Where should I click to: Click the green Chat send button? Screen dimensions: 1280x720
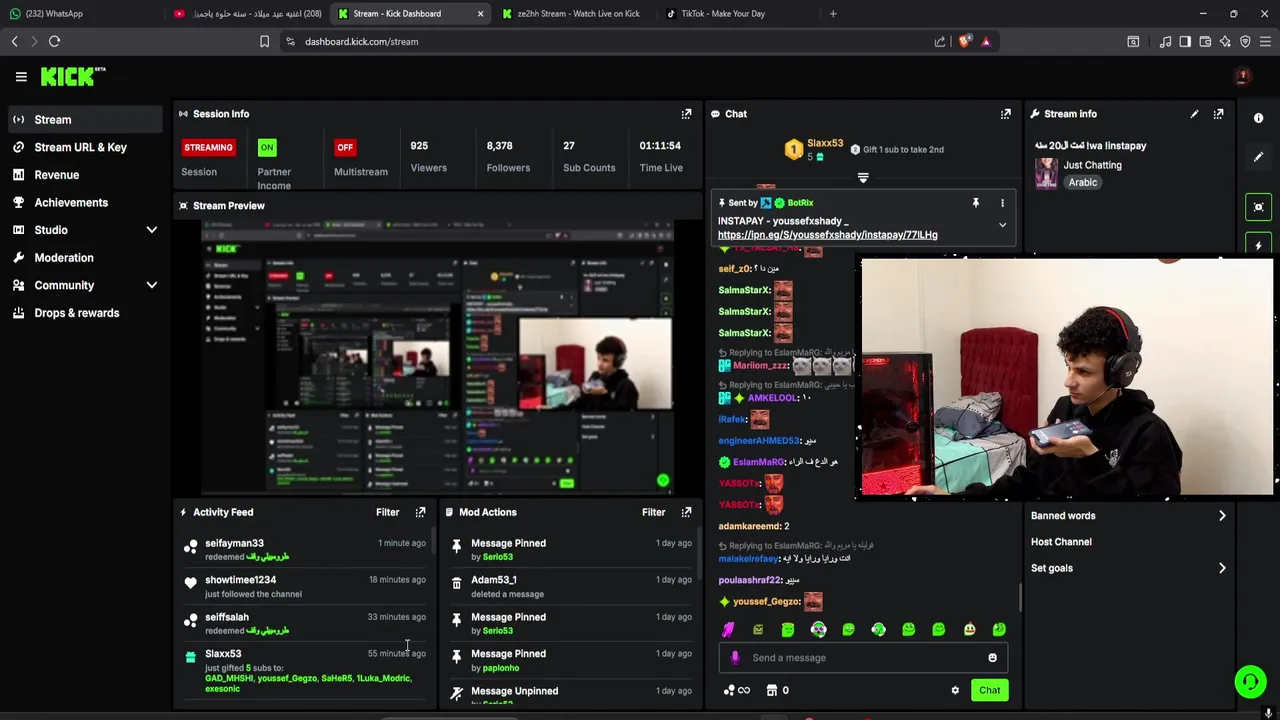[x=989, y=690]
